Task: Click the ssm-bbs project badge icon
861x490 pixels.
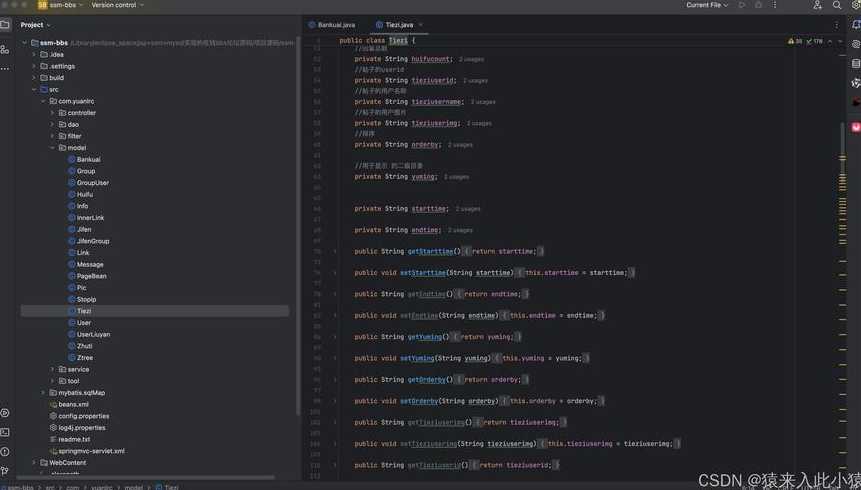Action: [42, 5]
